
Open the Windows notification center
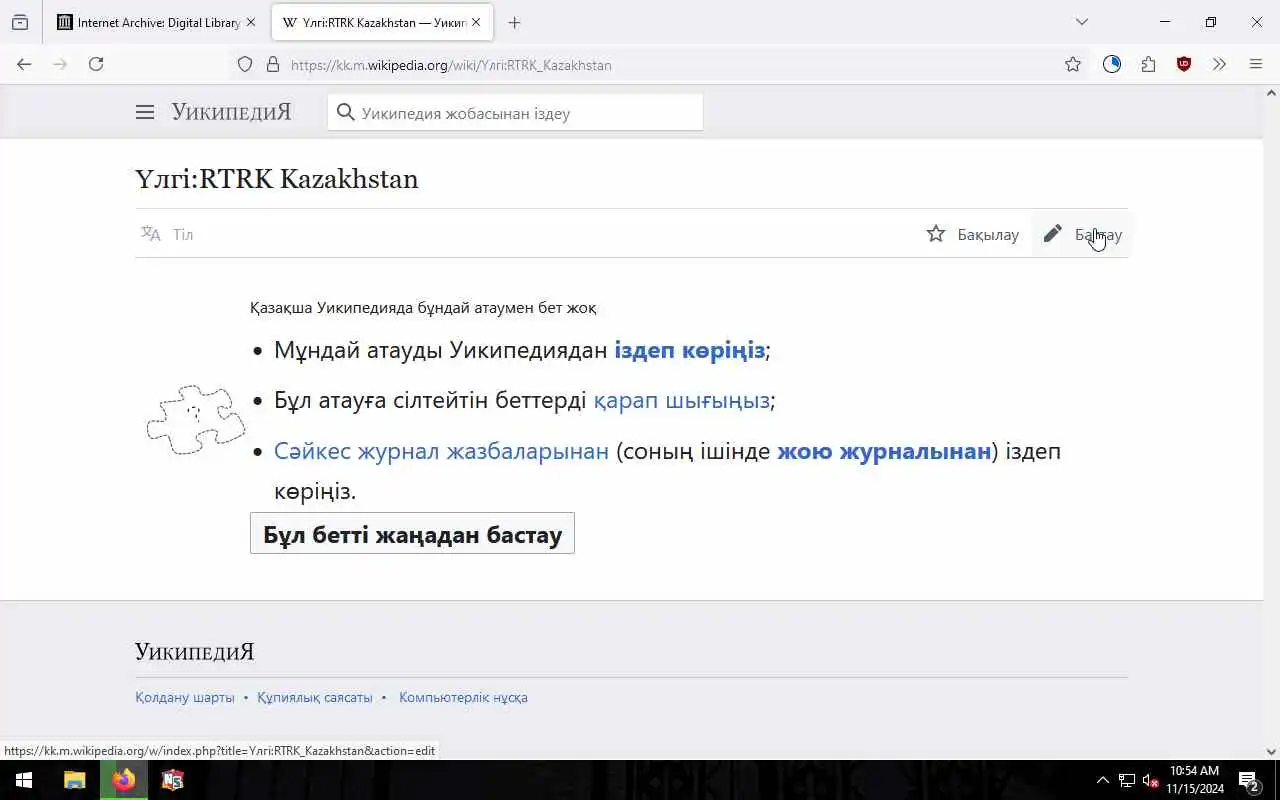[1248, 780]
